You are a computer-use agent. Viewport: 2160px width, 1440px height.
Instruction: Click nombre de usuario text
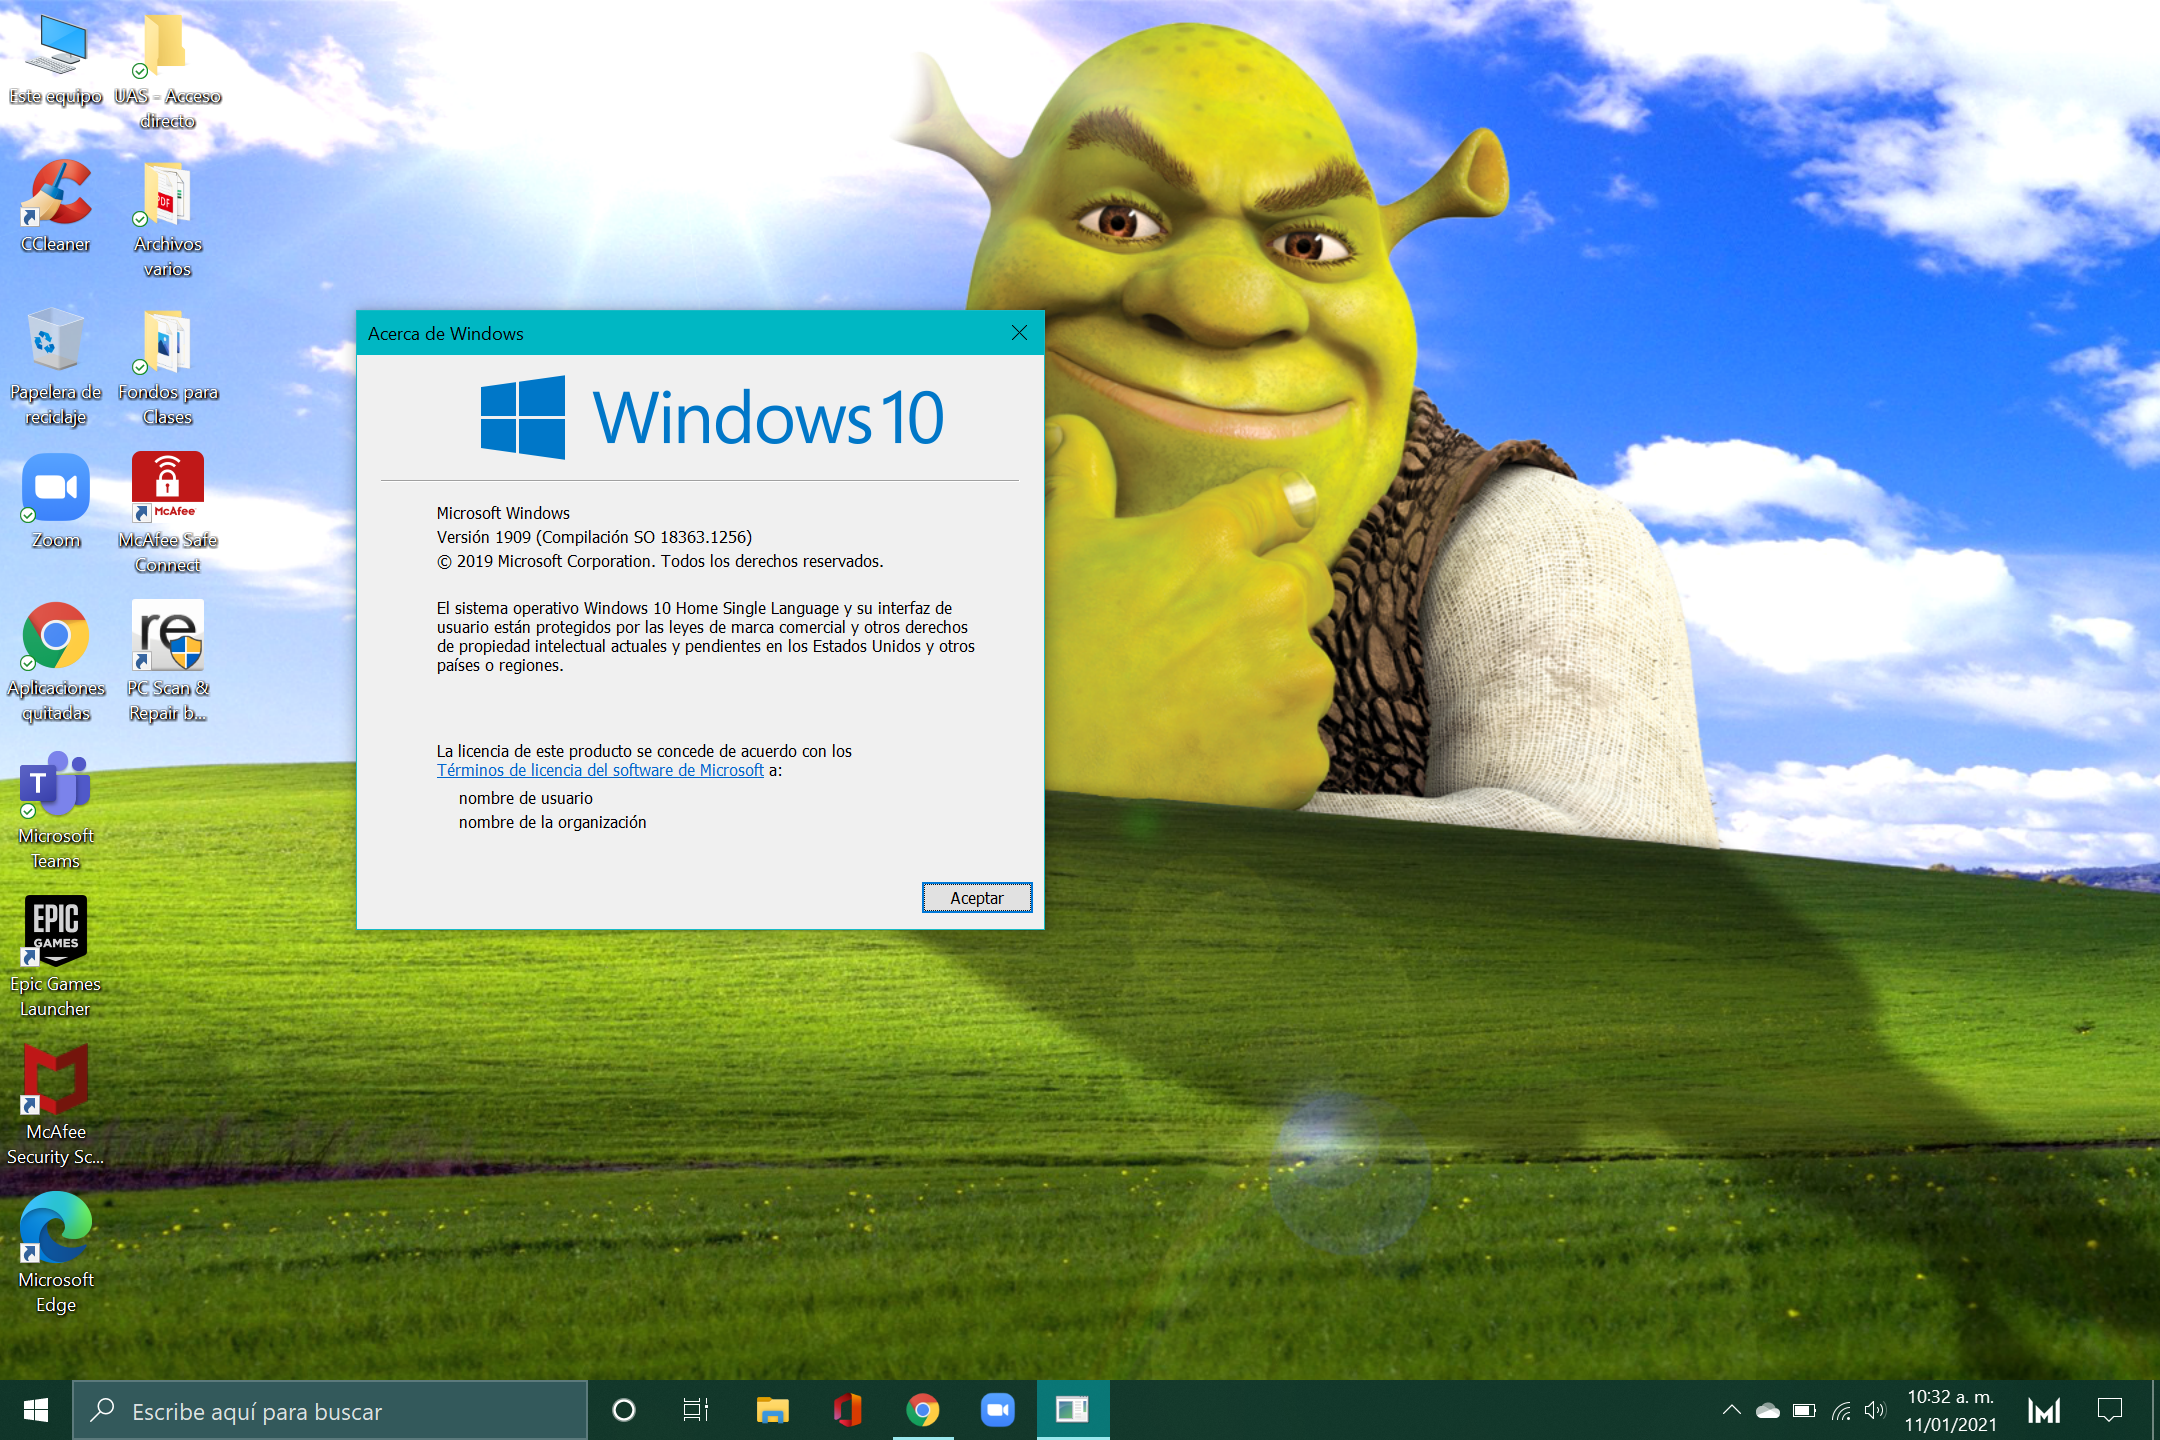click(x=526, y=798)
